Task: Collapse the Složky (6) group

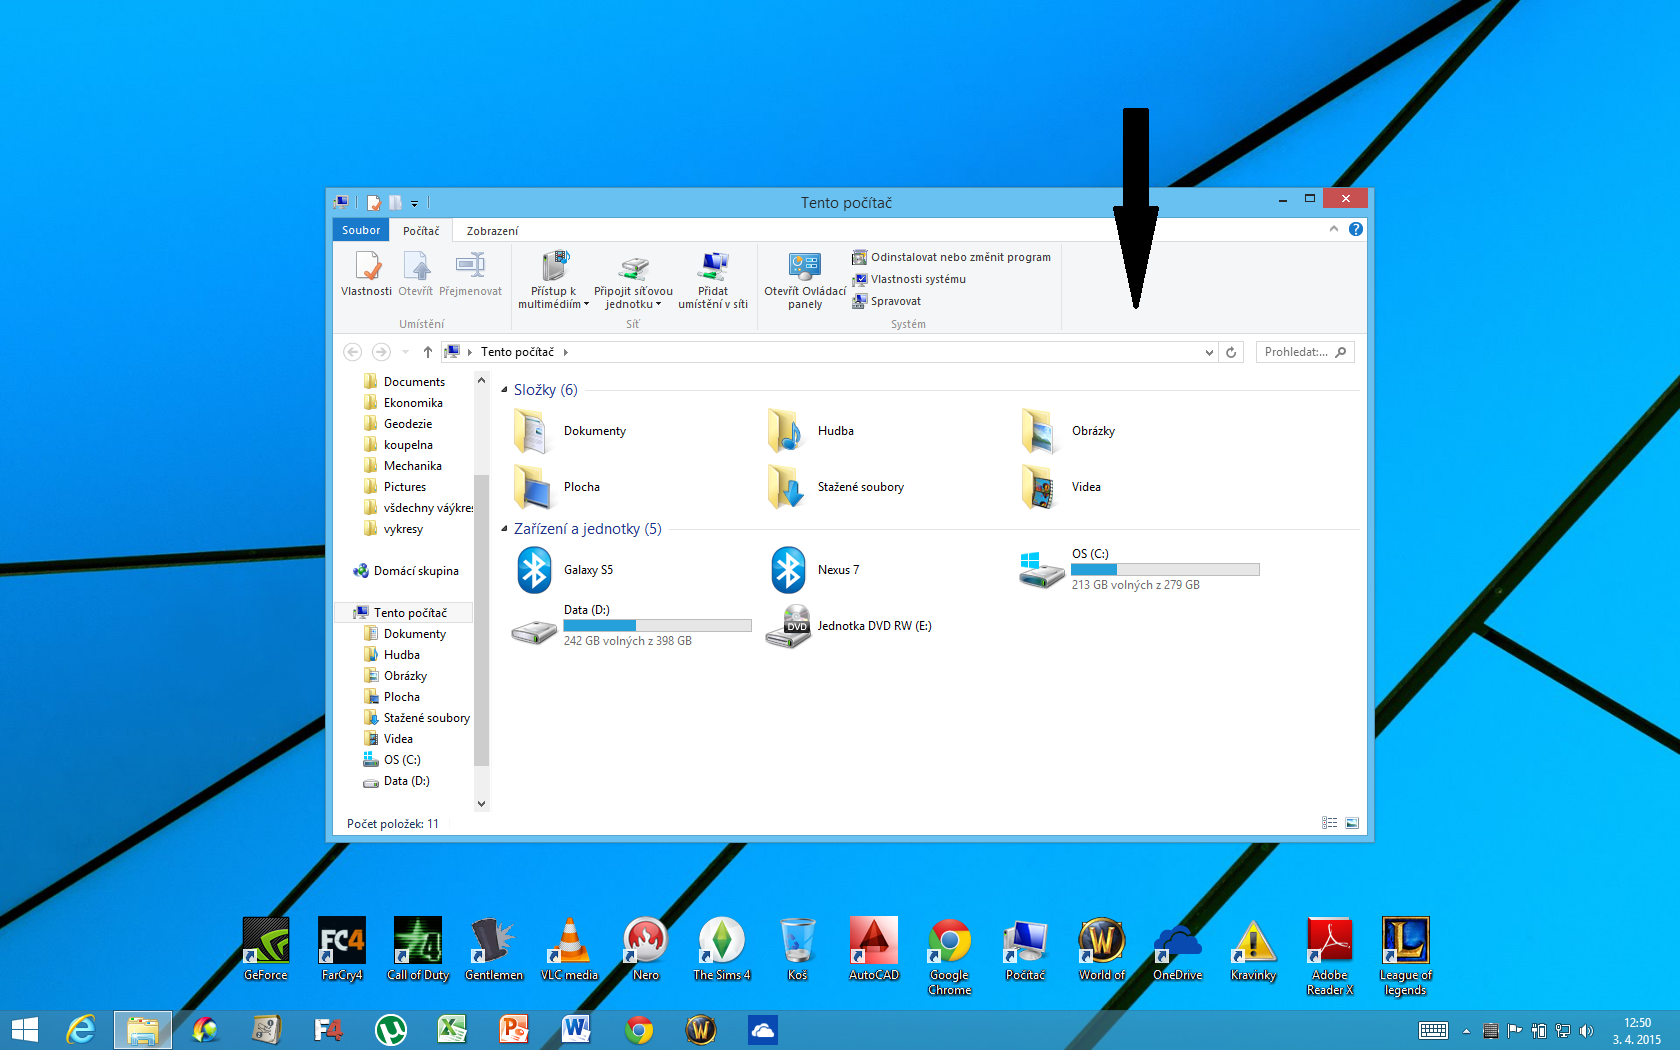Action: [x=504, y=390]
